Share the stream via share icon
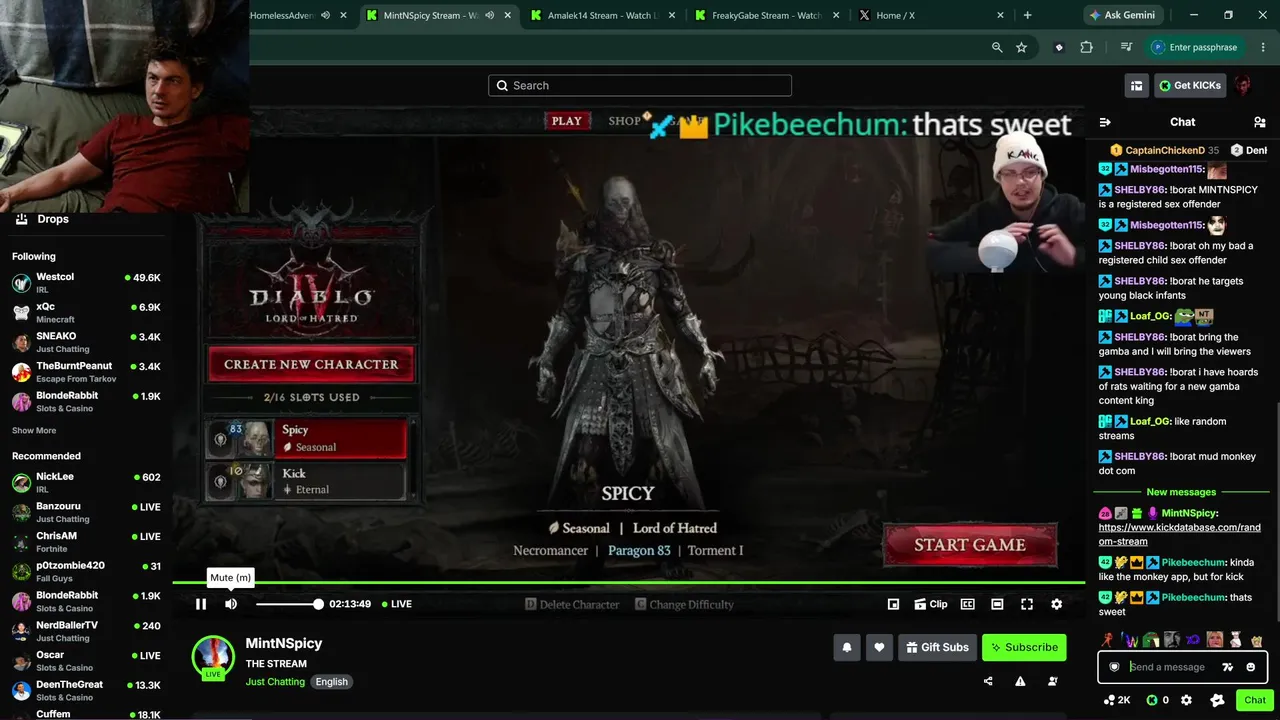This screenshot has width=1280, height=720. point(988,682)
